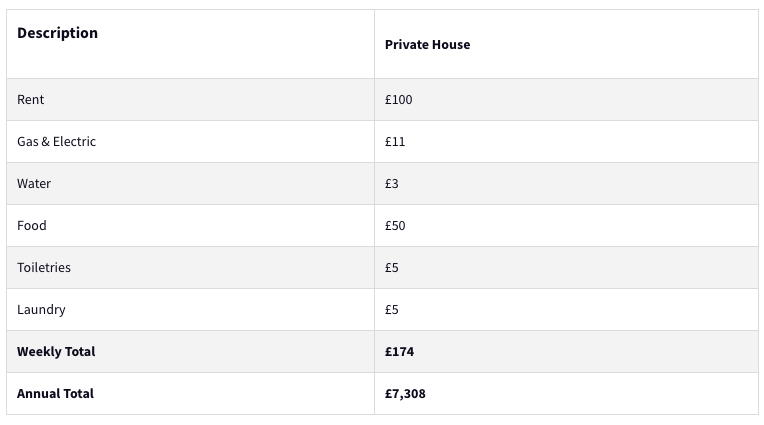This screenshot has height=425, width=764.
Task: Click the Description column header
Action: pos(57,33)
